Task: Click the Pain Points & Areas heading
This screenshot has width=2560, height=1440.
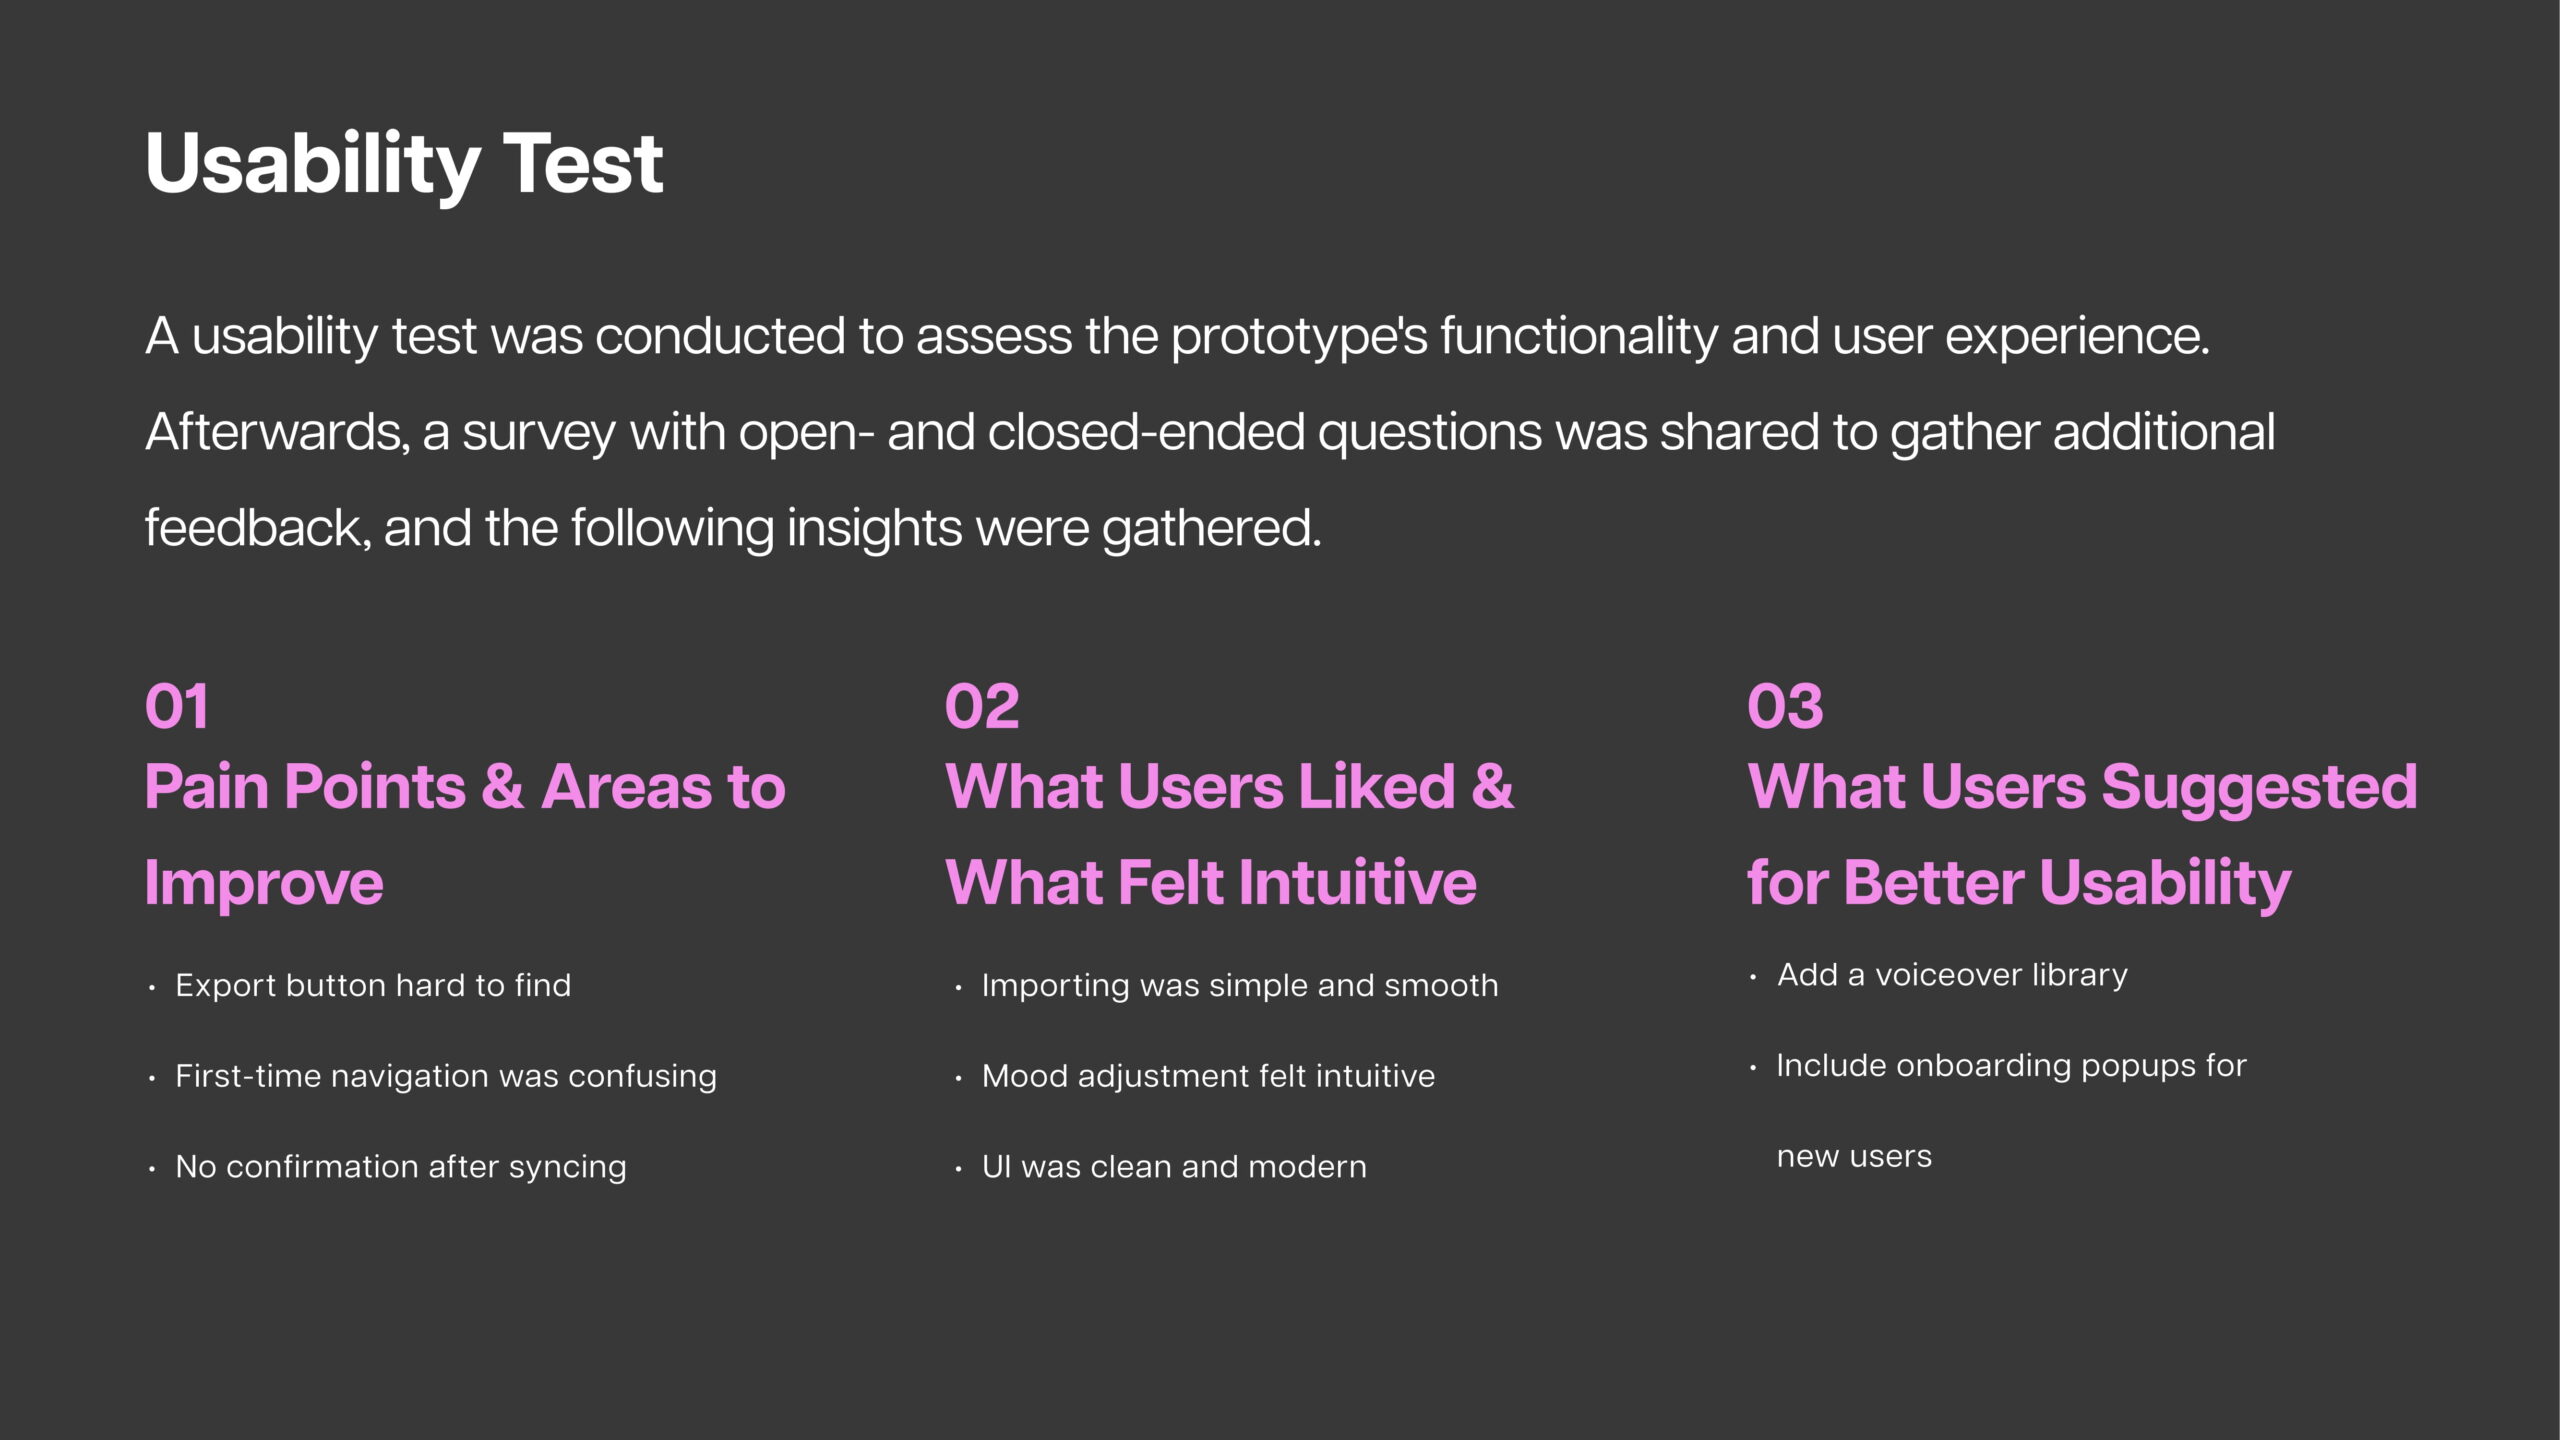Action: click(465, 834)
